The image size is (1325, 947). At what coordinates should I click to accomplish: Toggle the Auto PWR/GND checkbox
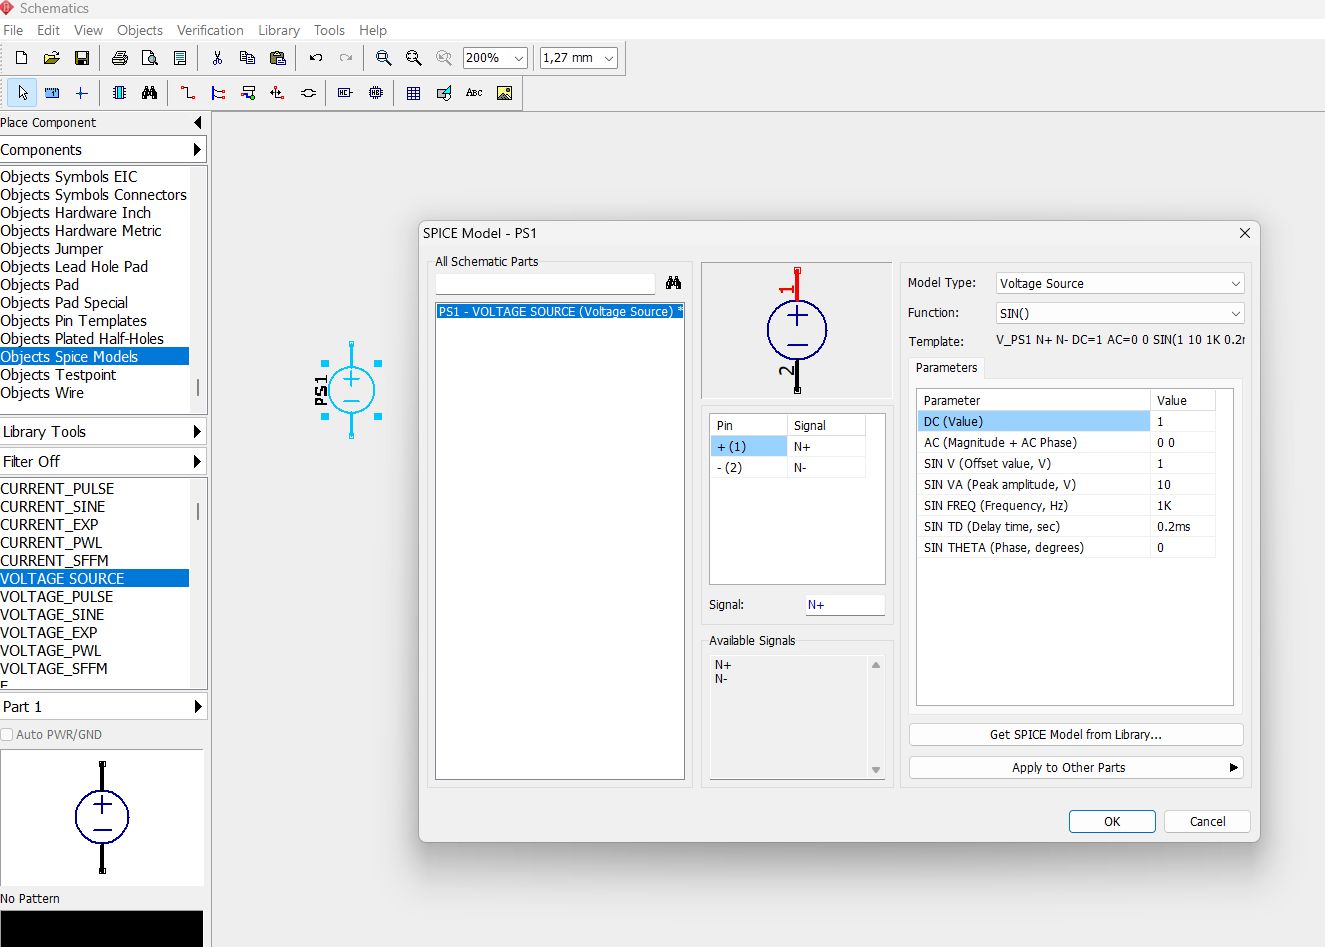8,735
